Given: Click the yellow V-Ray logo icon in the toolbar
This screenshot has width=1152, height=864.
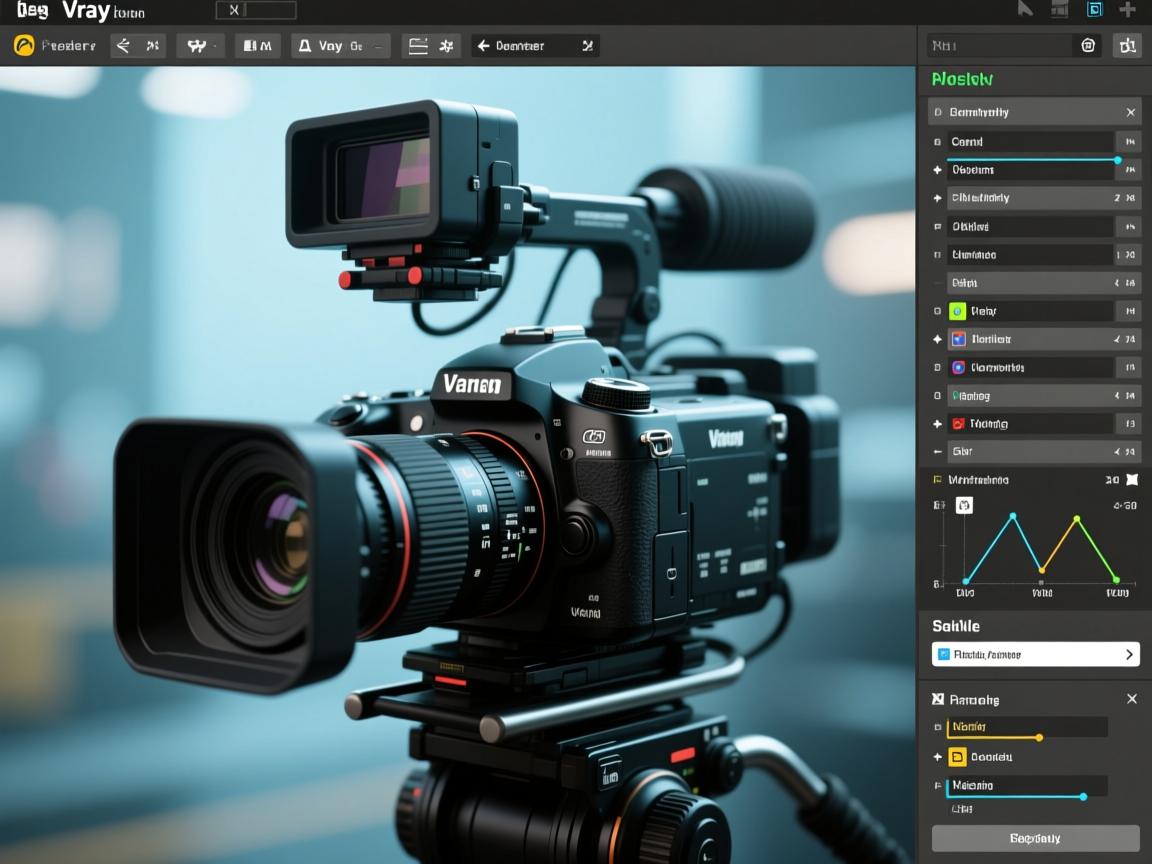Looking at the screenshot, I should coord(24,46).
